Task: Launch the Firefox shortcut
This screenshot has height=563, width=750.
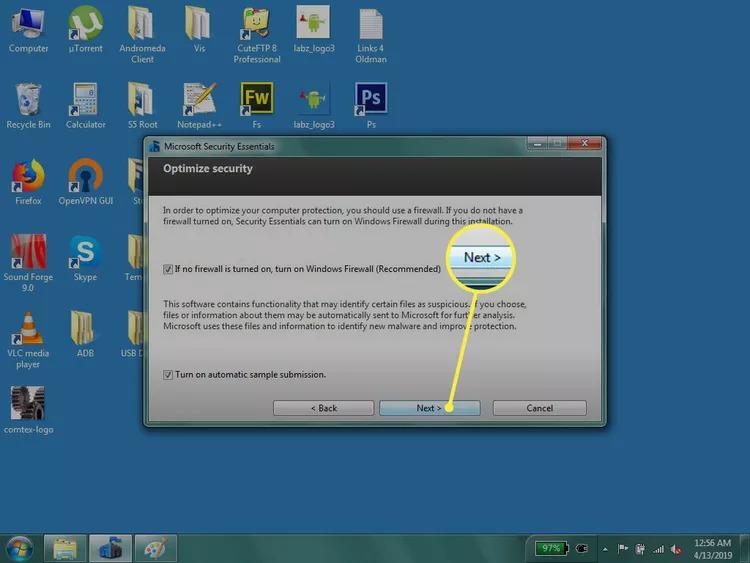Action: [28, 182]
